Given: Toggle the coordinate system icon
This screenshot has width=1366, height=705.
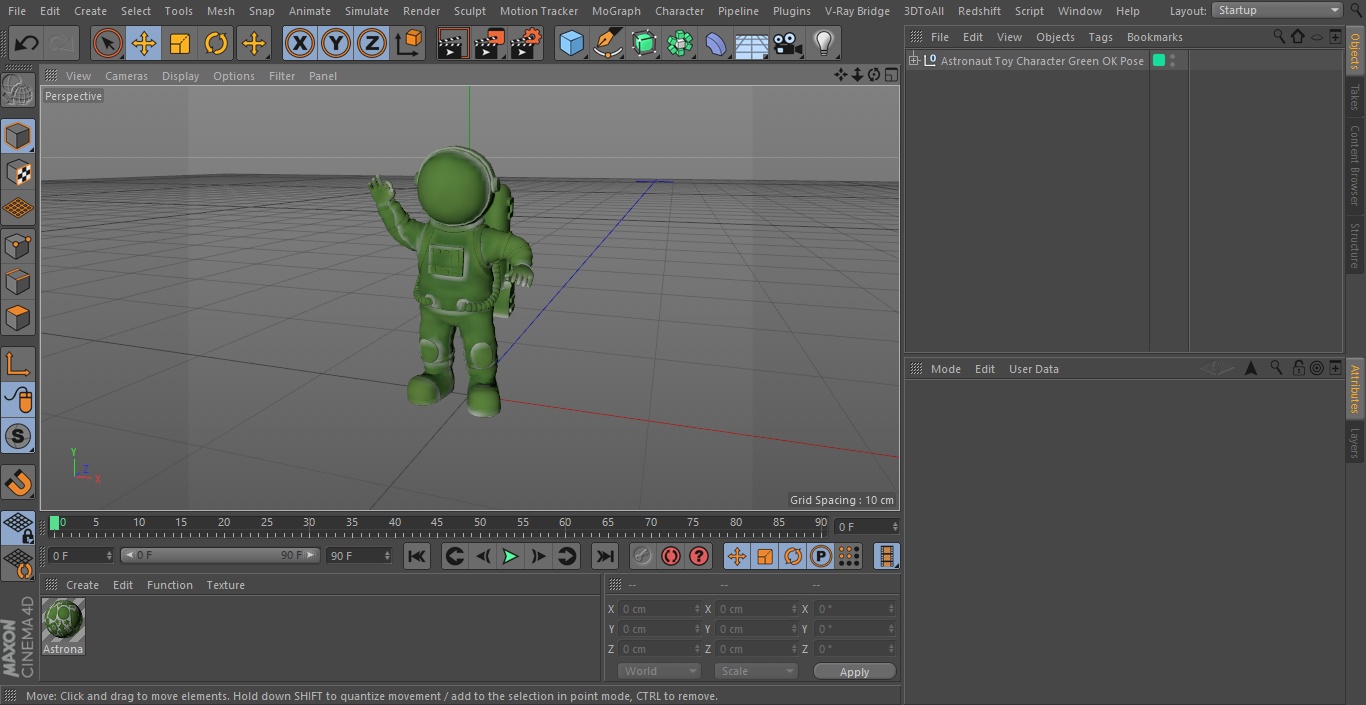Looking at the screenshot, I should (x=409, y=43).
